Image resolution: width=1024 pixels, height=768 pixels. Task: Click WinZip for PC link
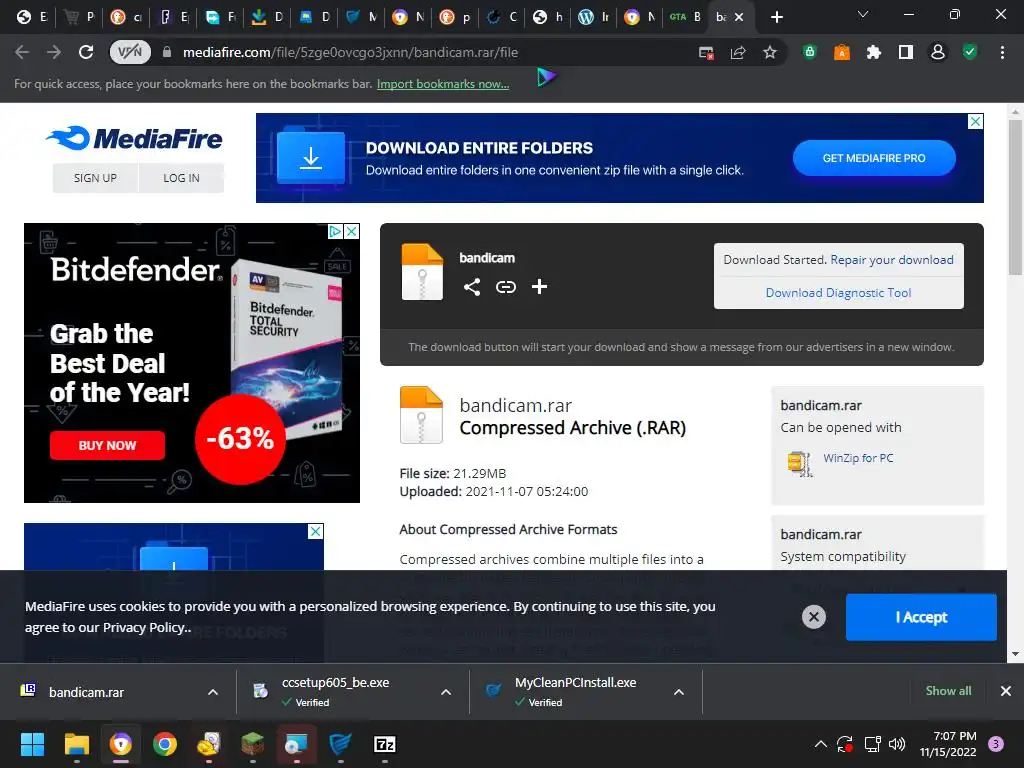pos(858,458)
